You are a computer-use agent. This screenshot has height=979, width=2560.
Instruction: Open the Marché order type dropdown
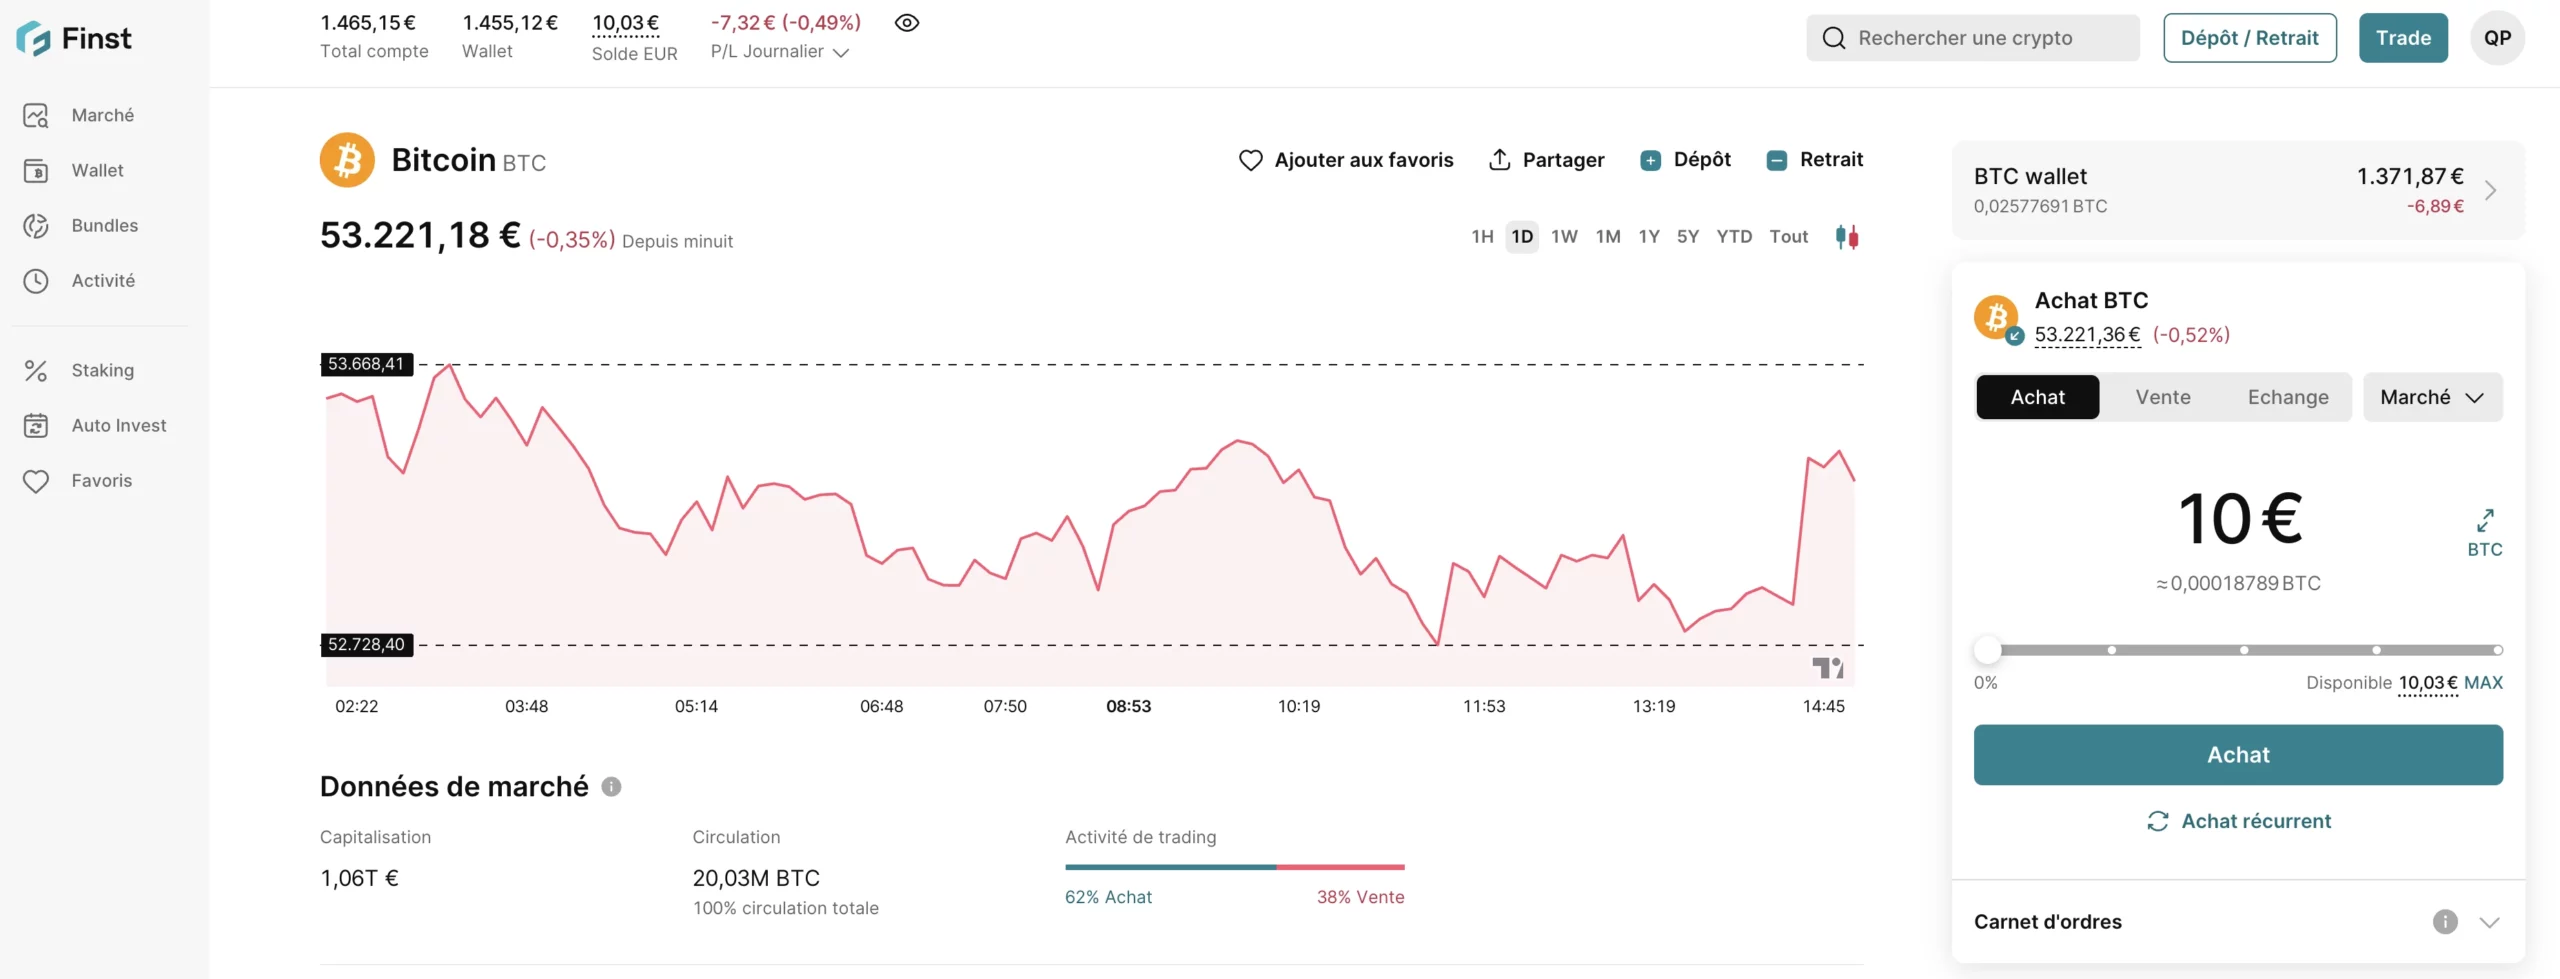[2433, 397]
